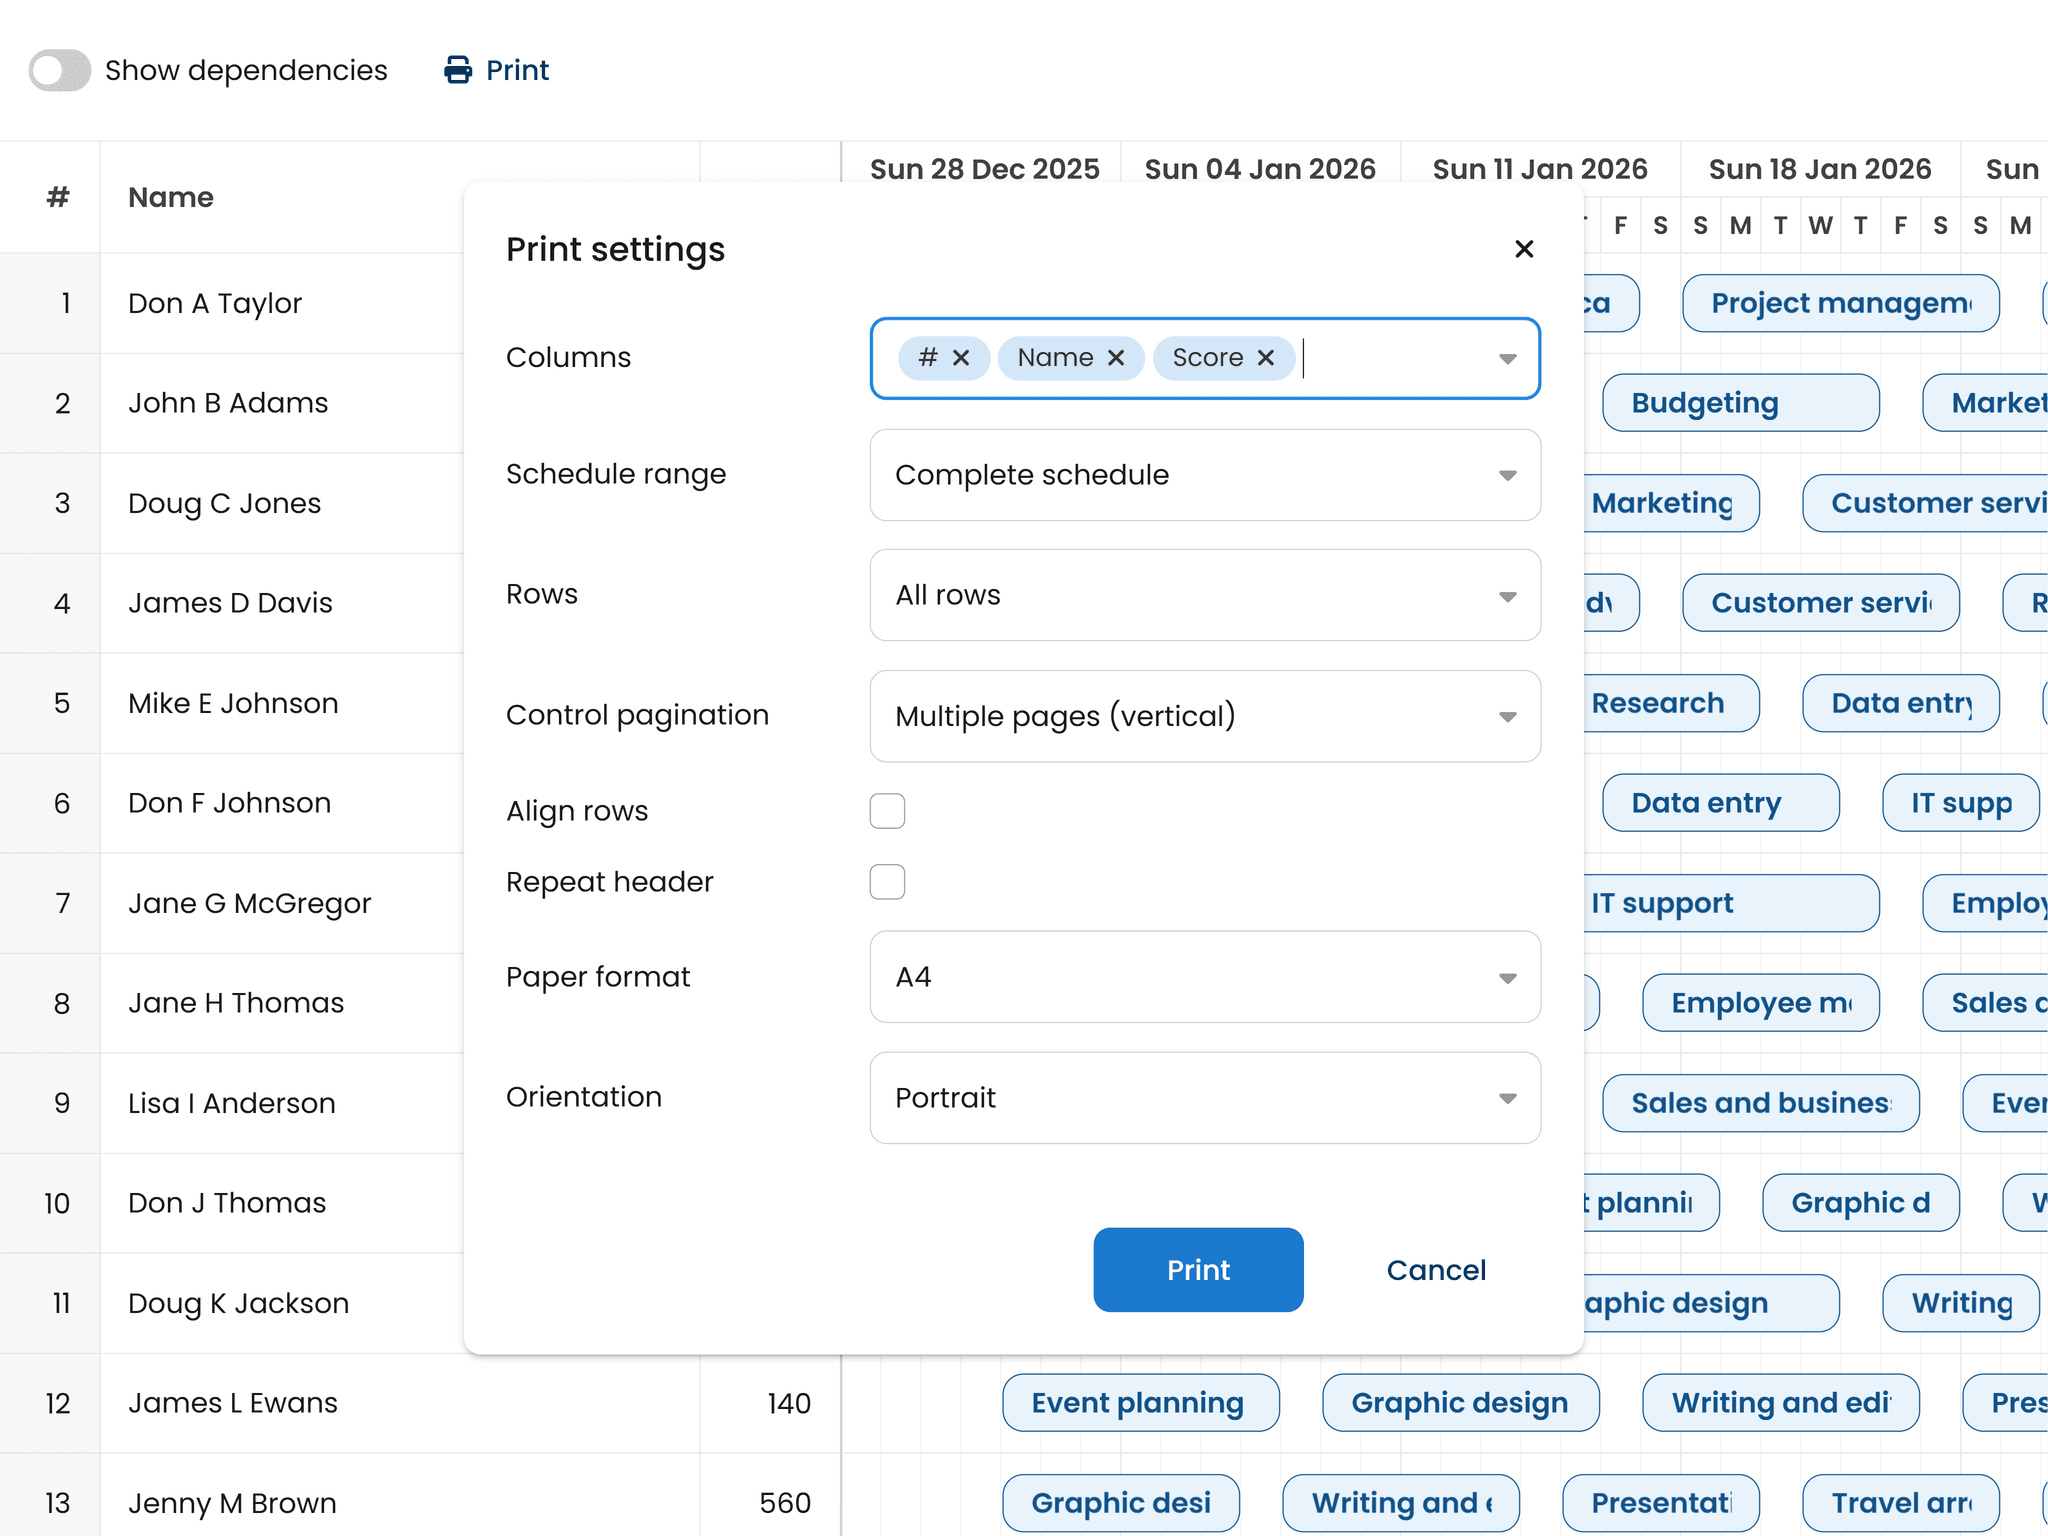Click the IT support task bar in row 7
Viewport: 2048px width, 1536px height.
tap(1731, 903)
